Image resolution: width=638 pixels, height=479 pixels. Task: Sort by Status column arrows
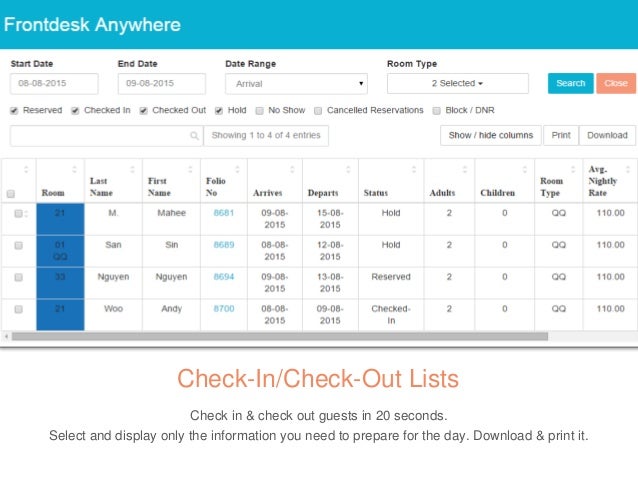point(414,169)
